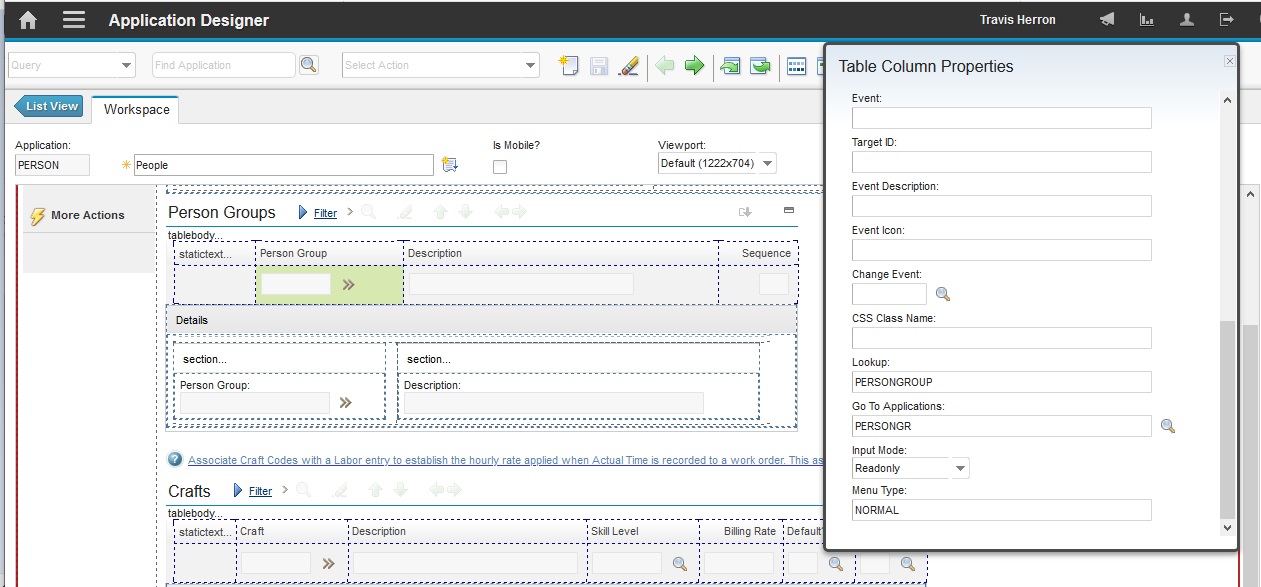Image resolution: width=1261 pixels, height=587 pixels.
Task: Click the magnifier beside Find Application
Action: coord(309,63)
